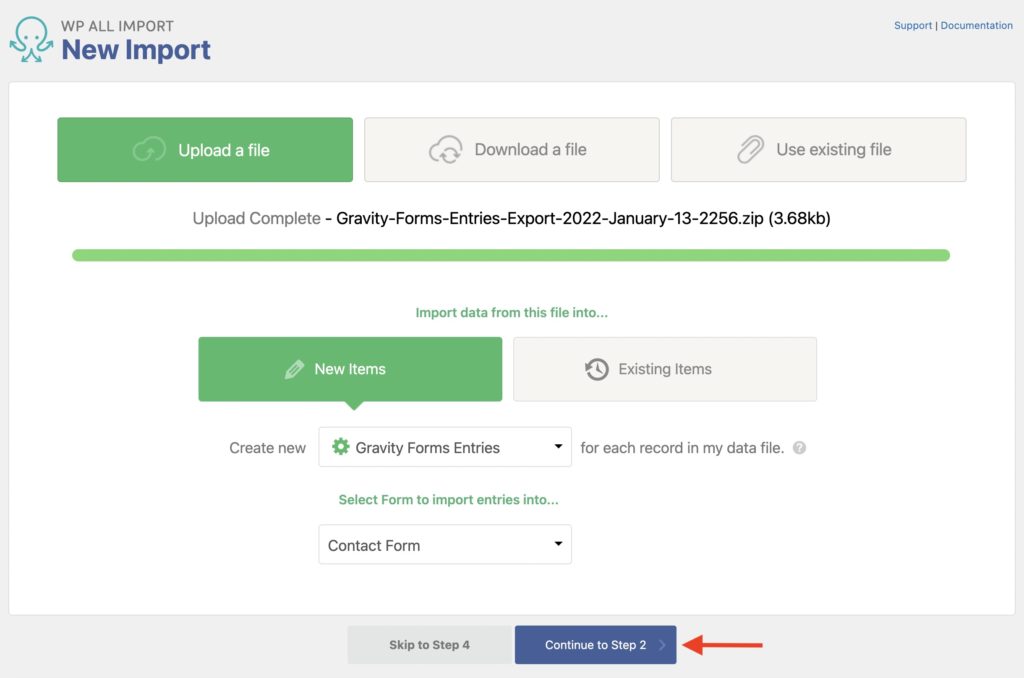1024x678 pixels.
Task: Switch import mode to Existing Items
Action: coord(665,369)
